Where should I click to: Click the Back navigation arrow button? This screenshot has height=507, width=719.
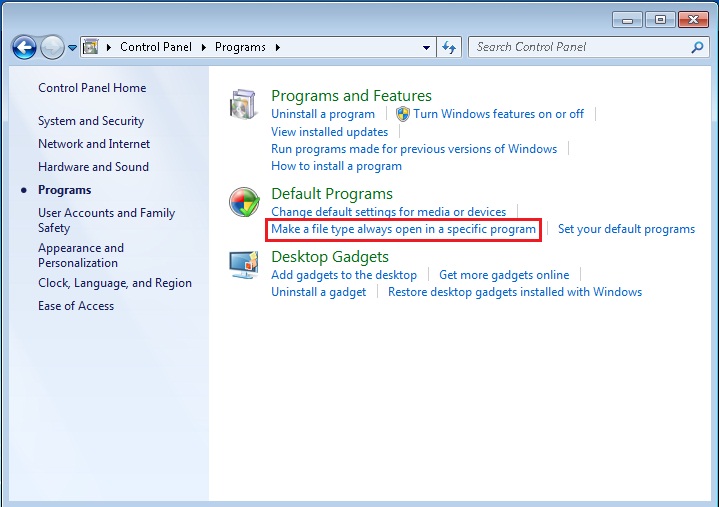point(24,47)
